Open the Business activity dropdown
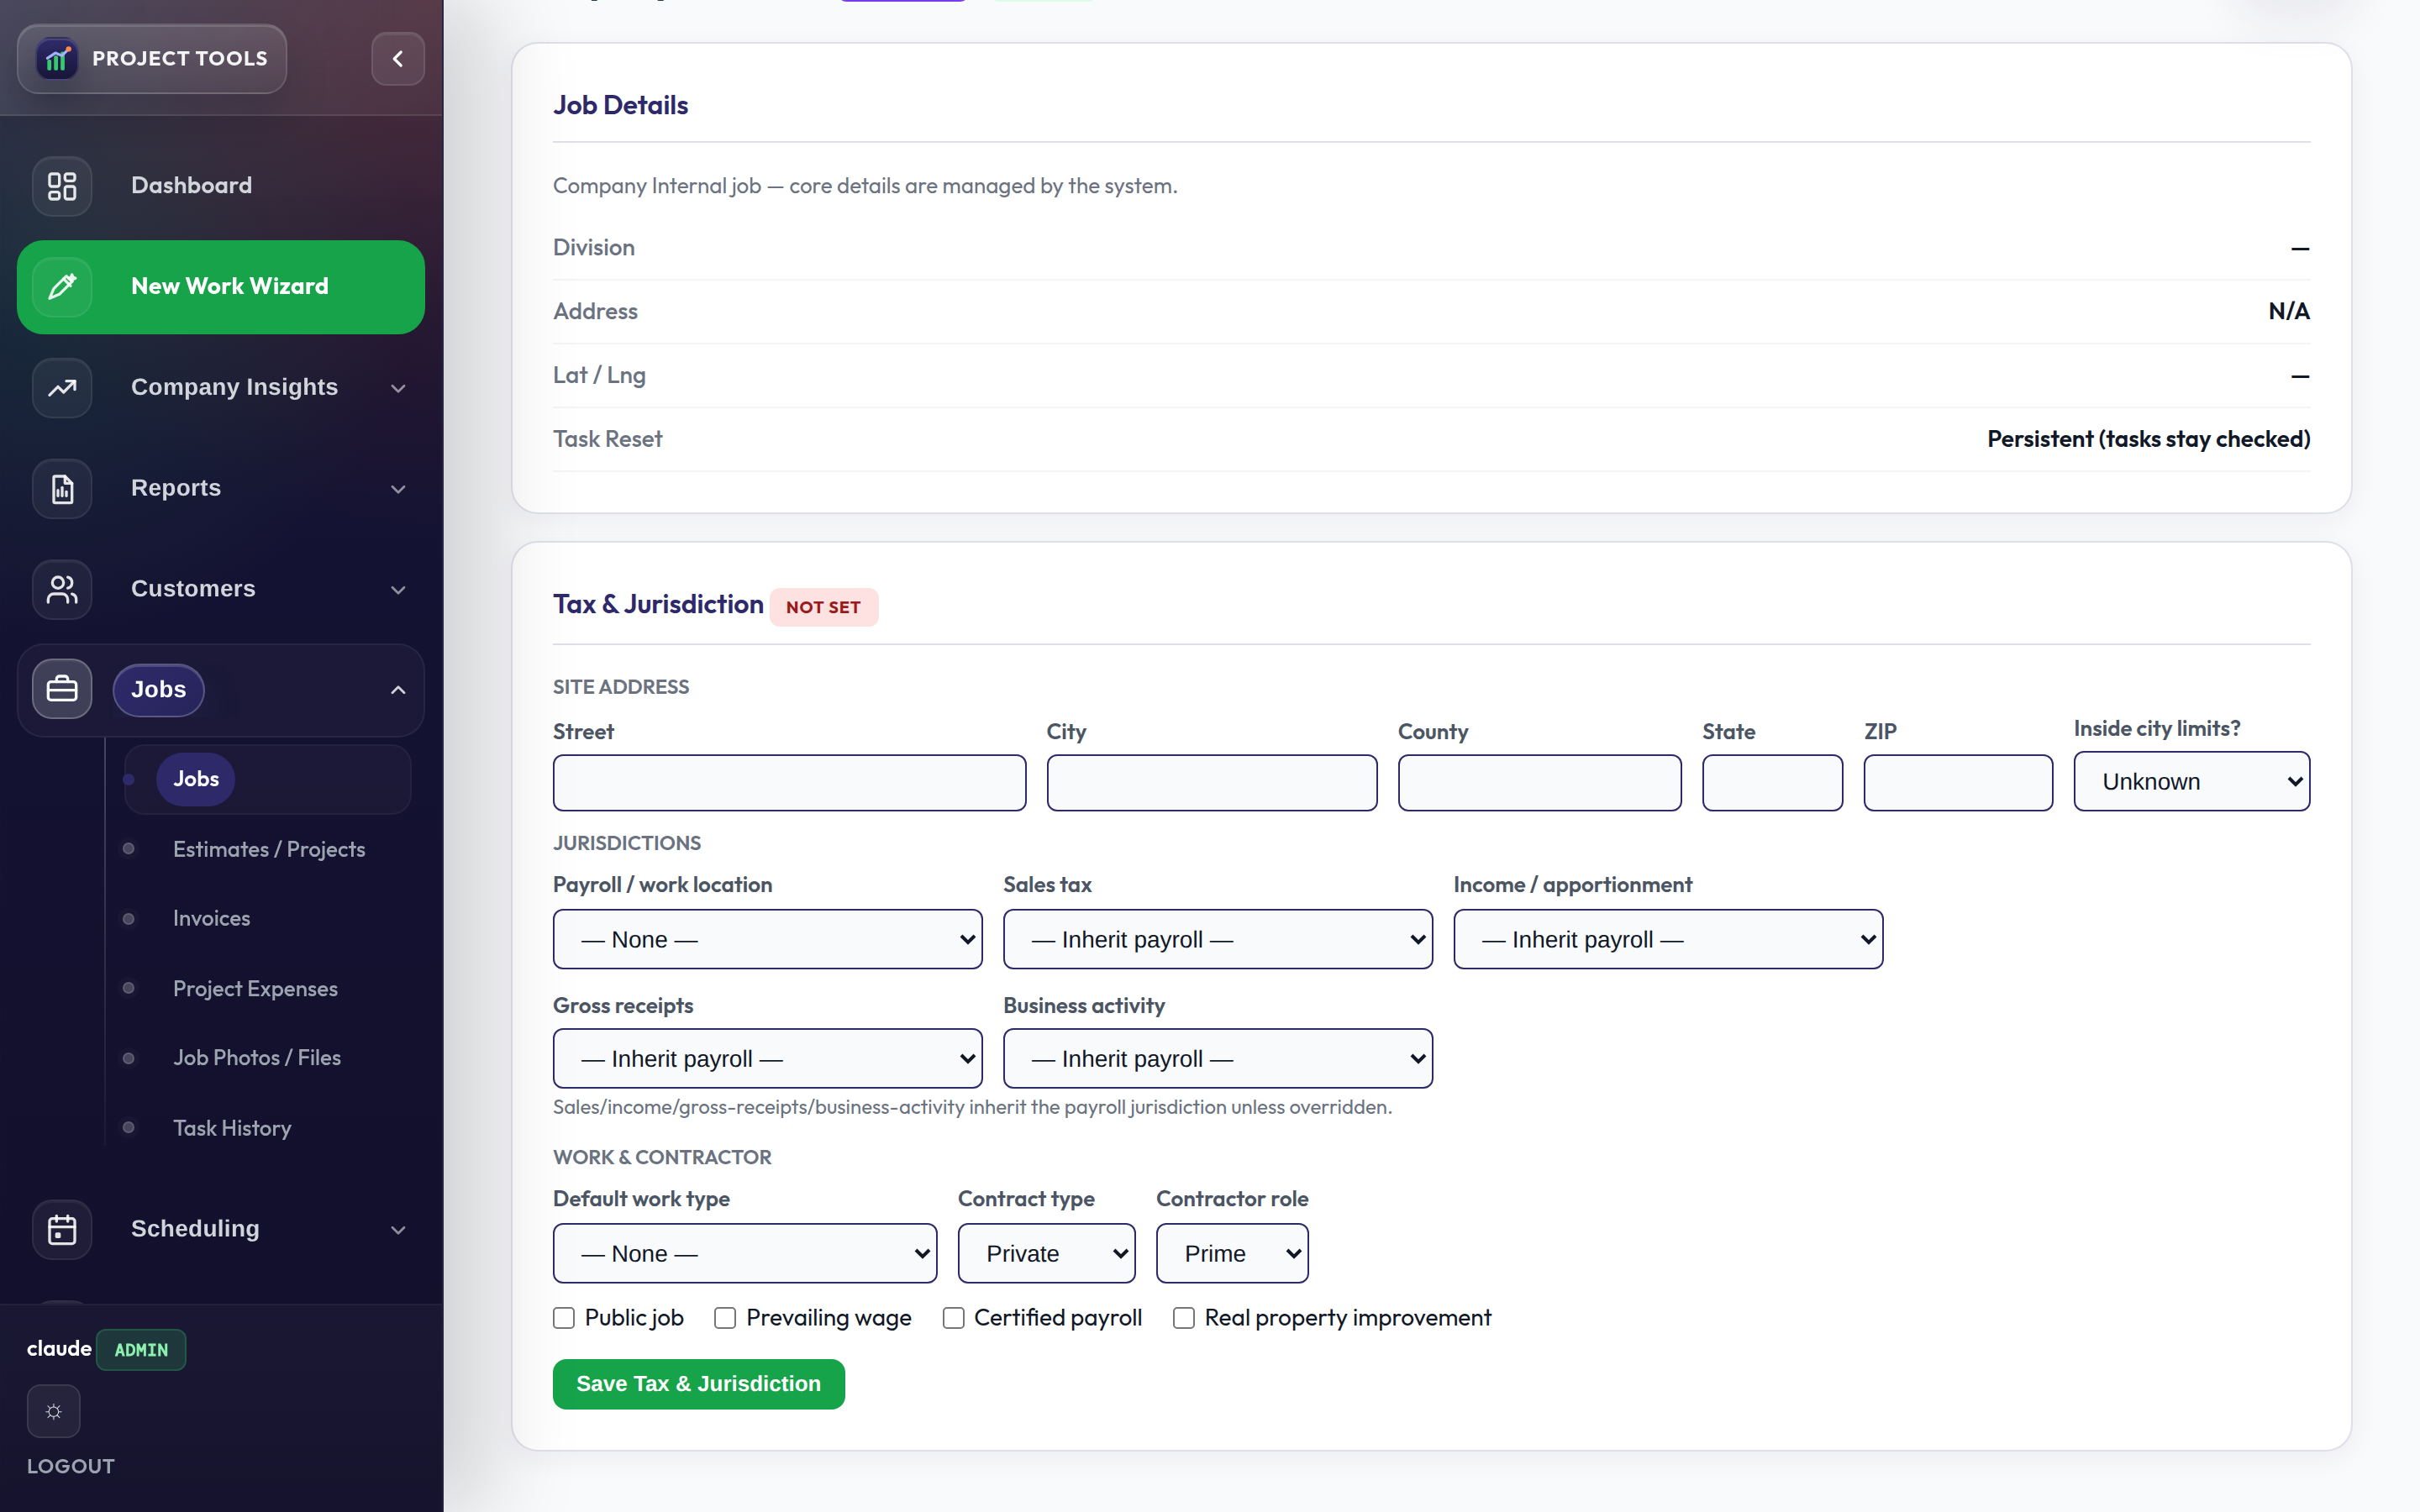Viewport: 2420px width, 1512px height. [x=1217, y=1059]
